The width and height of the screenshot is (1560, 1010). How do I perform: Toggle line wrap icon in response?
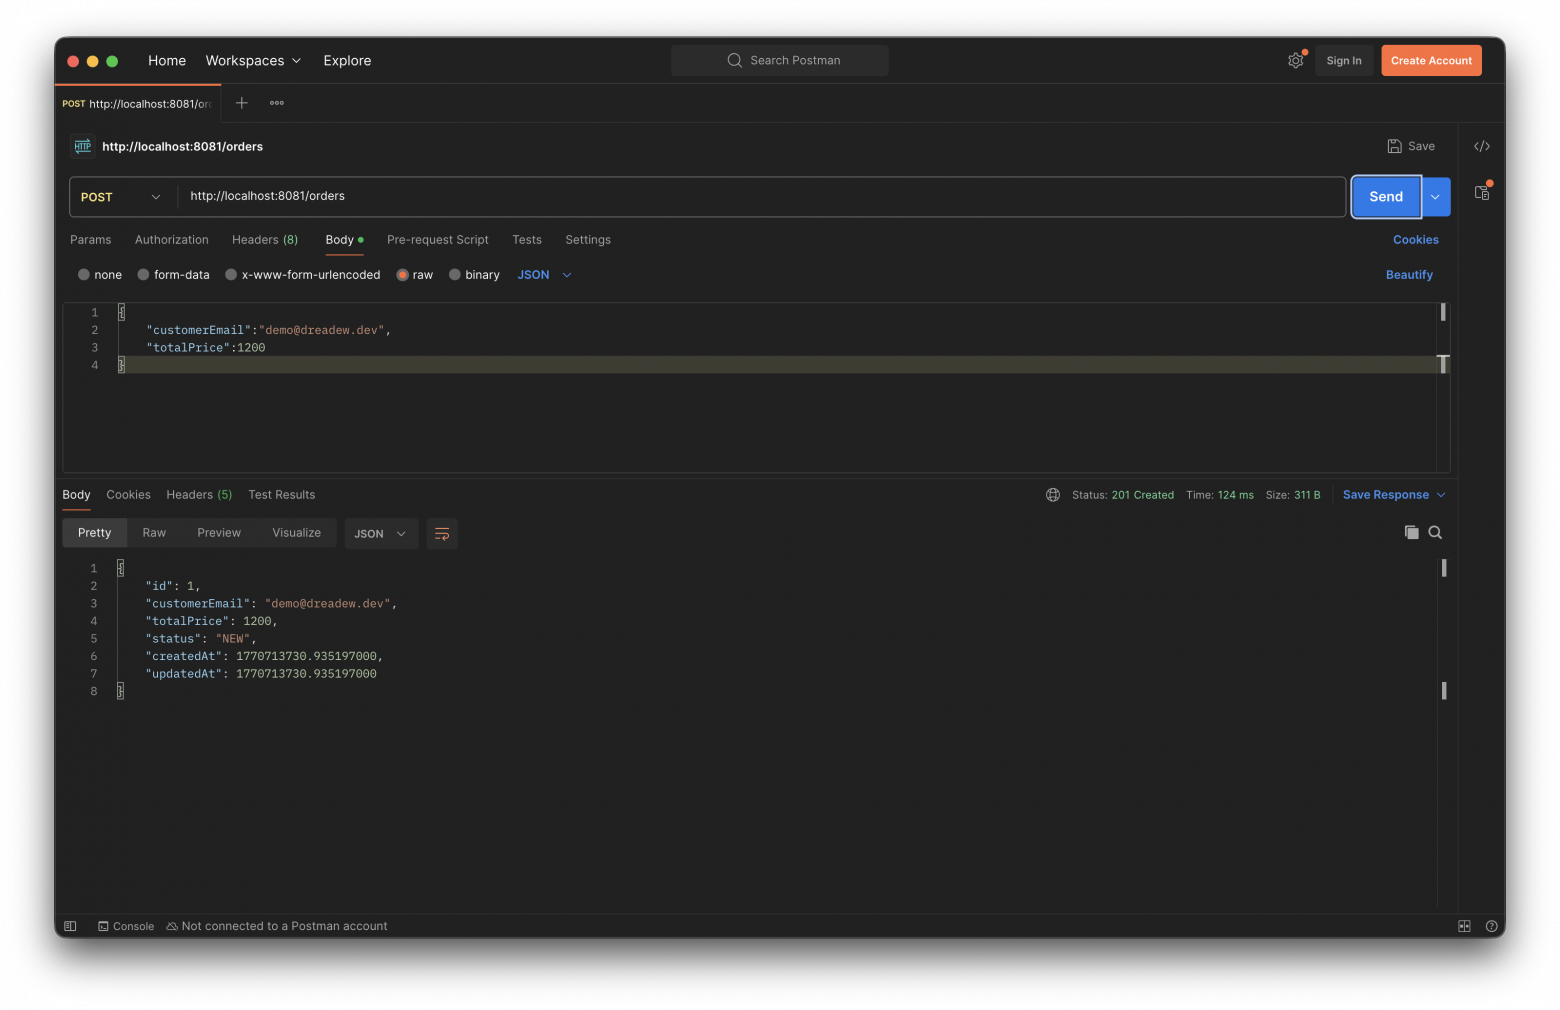tap(442, 533)
